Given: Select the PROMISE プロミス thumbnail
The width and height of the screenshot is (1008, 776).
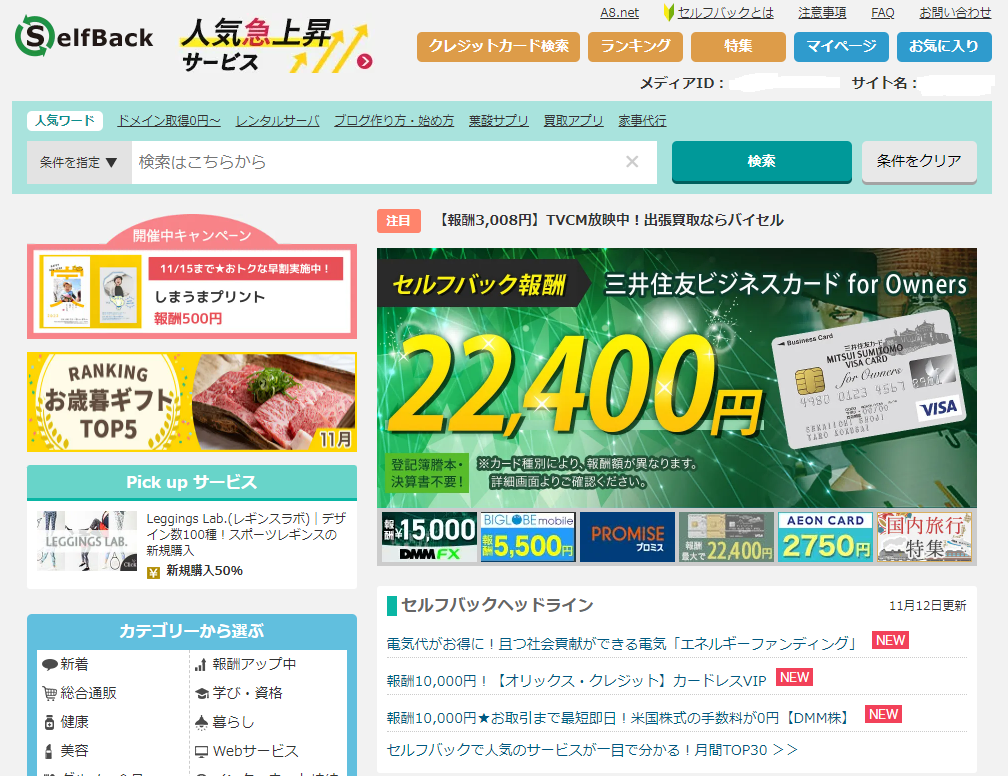Looking at the screenshot, I should pos(627,537).
